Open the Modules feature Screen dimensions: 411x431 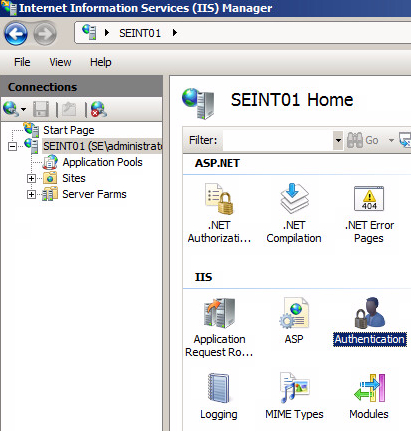coord(369,396)
